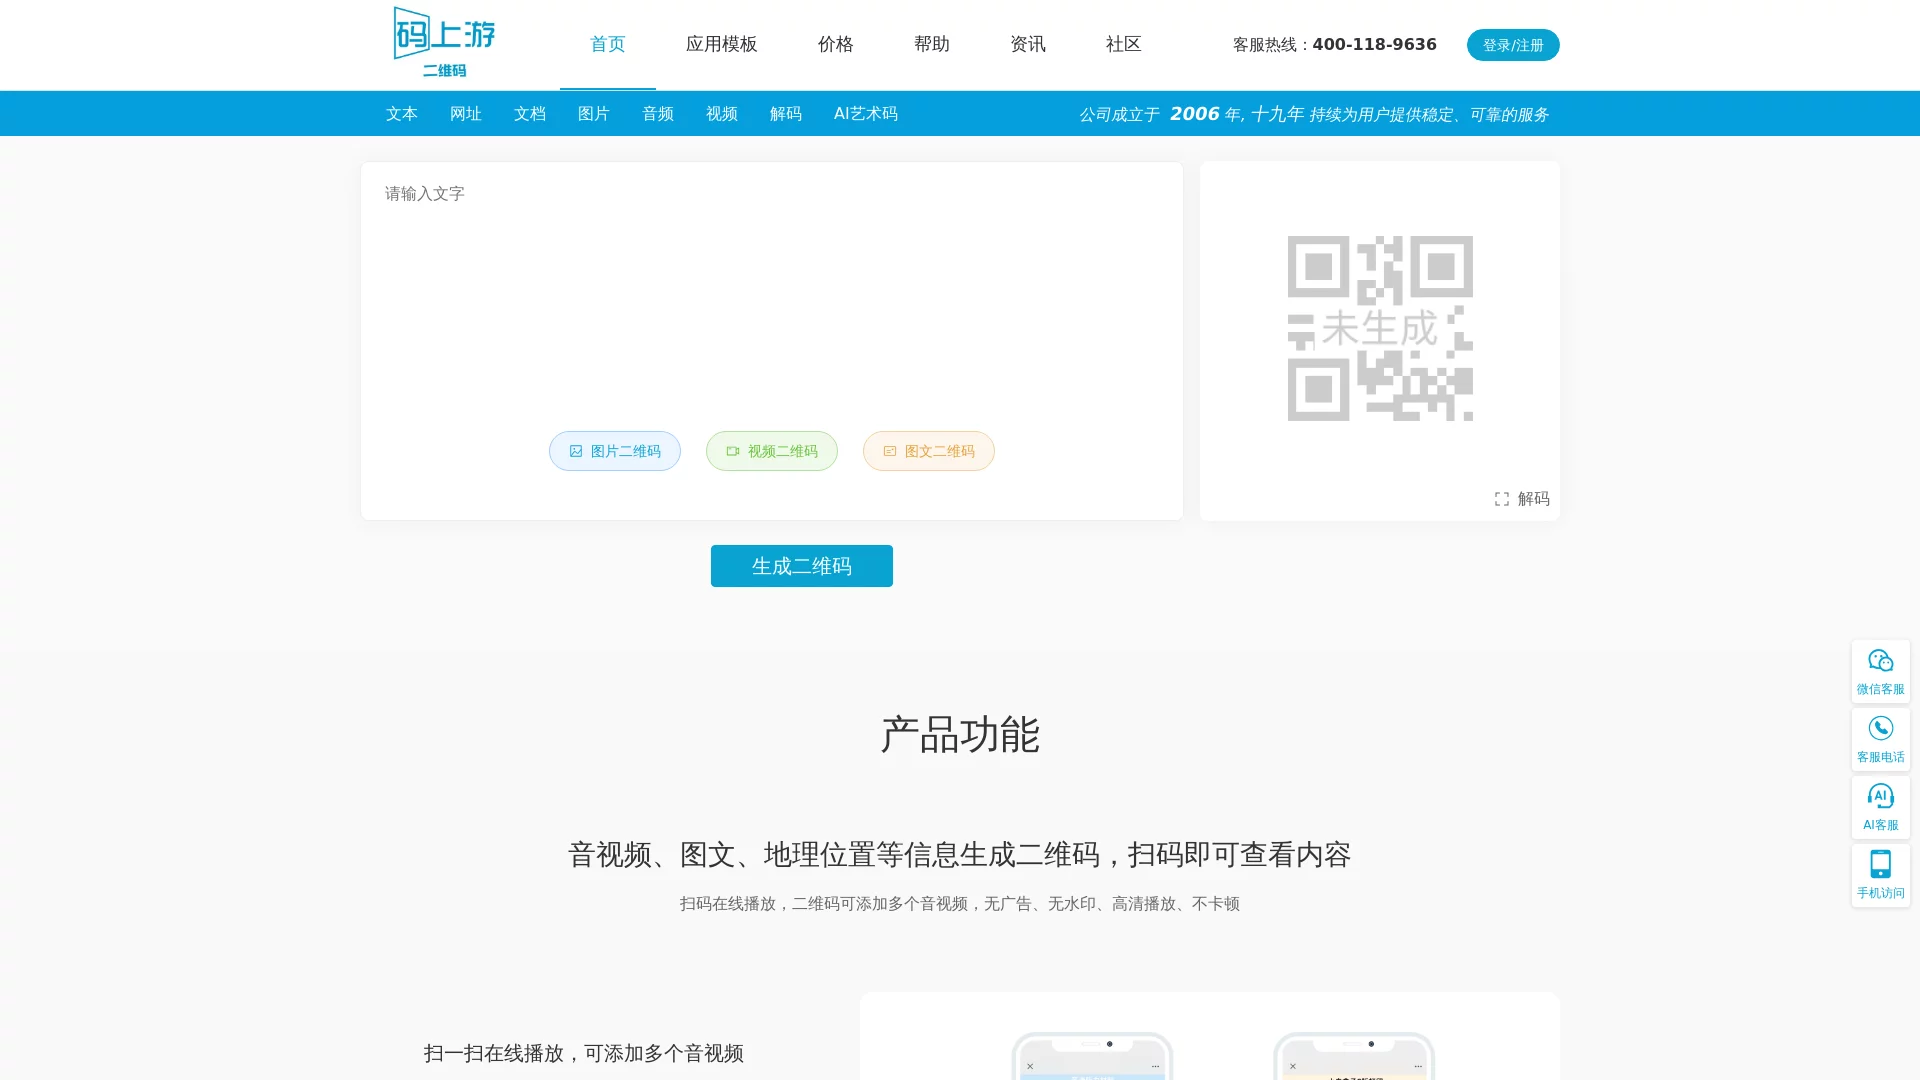Viewport: 1920px width, 1080px height.
Task: Click the video icon on 视频二维码 button
Action: (x=733, y=451)
